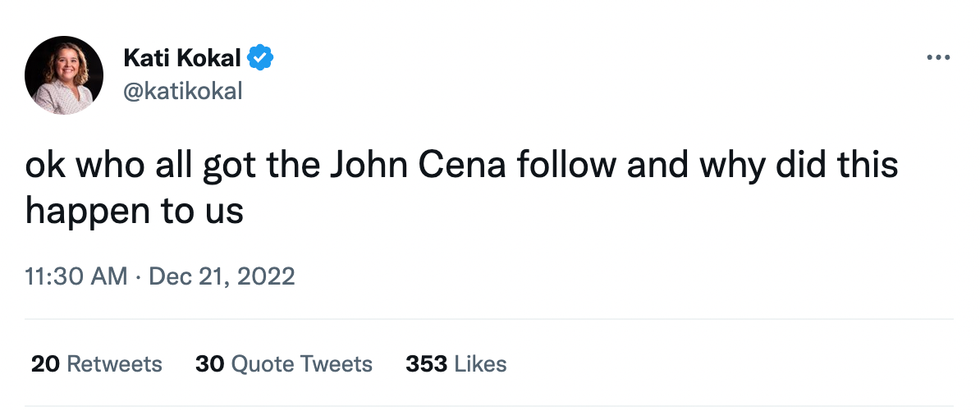Click Kati Kokal's profile picture
Screen dimensions: 980x410
pos(64,76)
